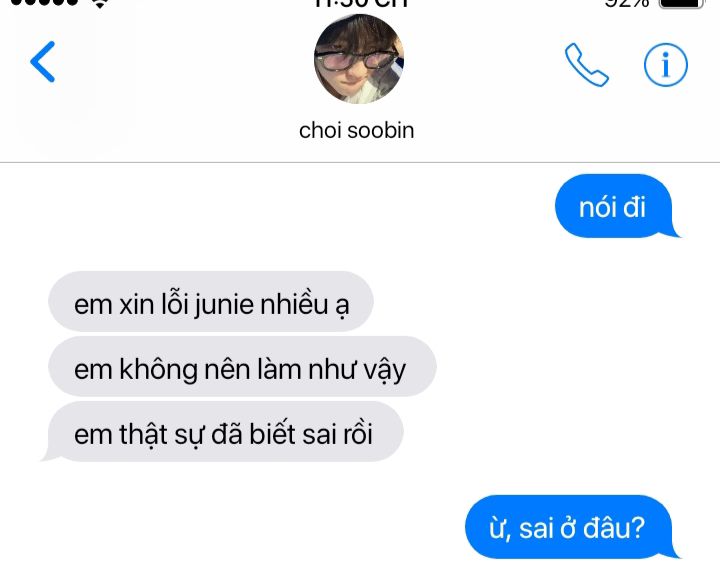The width and height of the screenshot is (720, 582).
Task: Select the message "em xin lỗi junie nhiều ạ"
Action: point(211,301)
